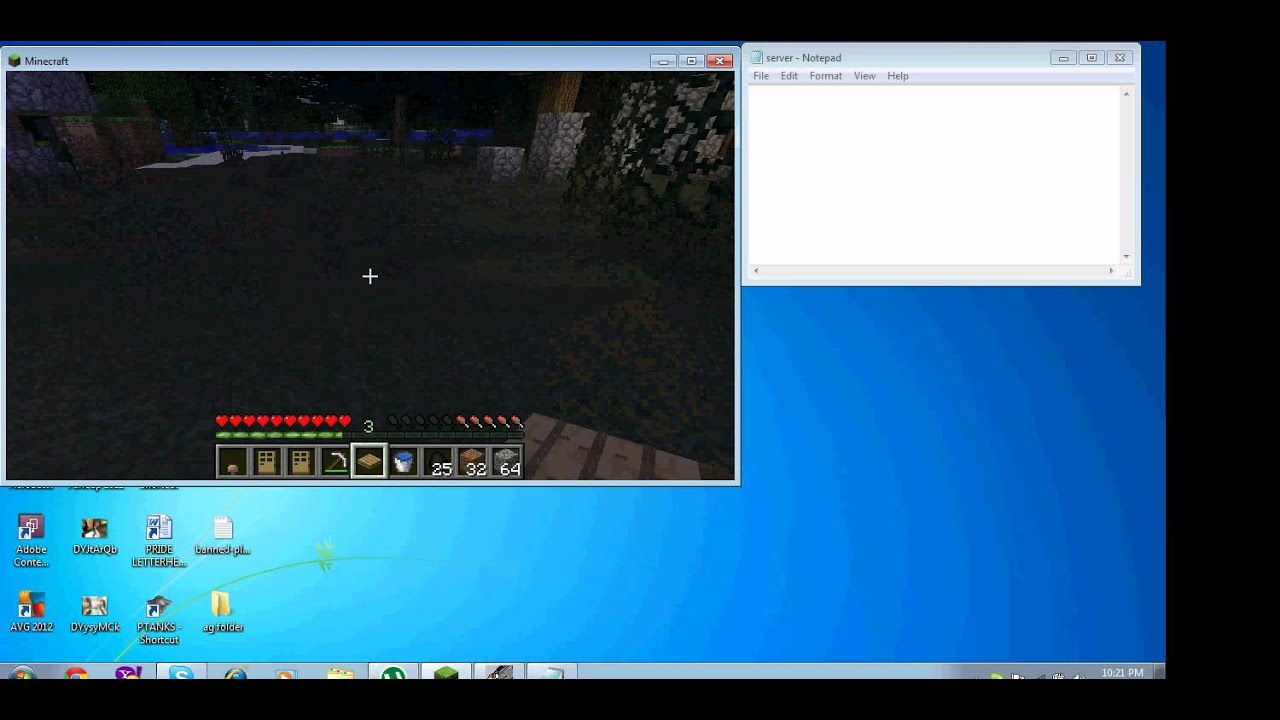Minimize the server Notepad window
Image resolution: width=1280 pixels, height=720 pixels.
click(1064, 58)
